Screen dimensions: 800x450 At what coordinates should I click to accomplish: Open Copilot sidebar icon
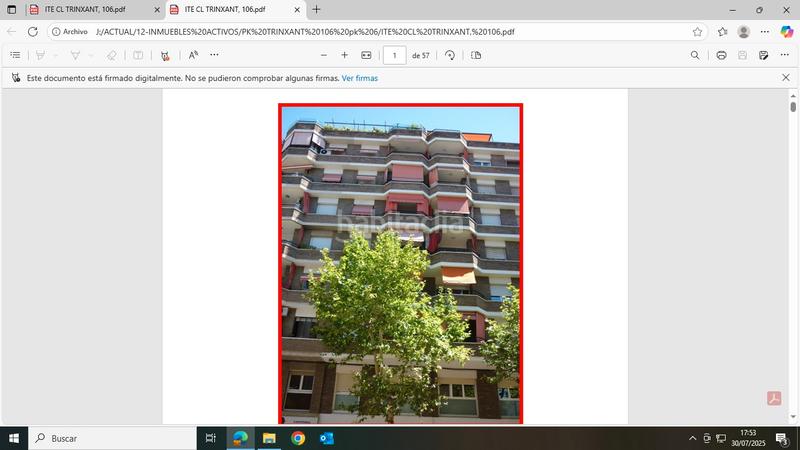787,32
